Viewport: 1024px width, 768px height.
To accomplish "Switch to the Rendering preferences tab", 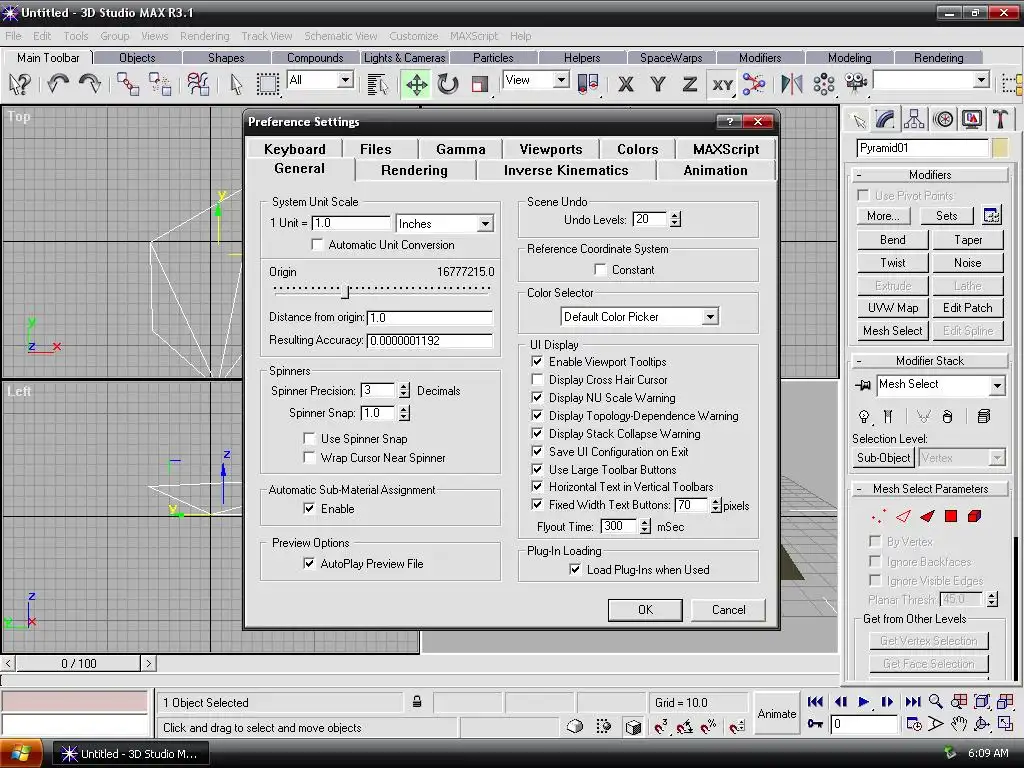I will pyautogui.click(x=414, y=170).
